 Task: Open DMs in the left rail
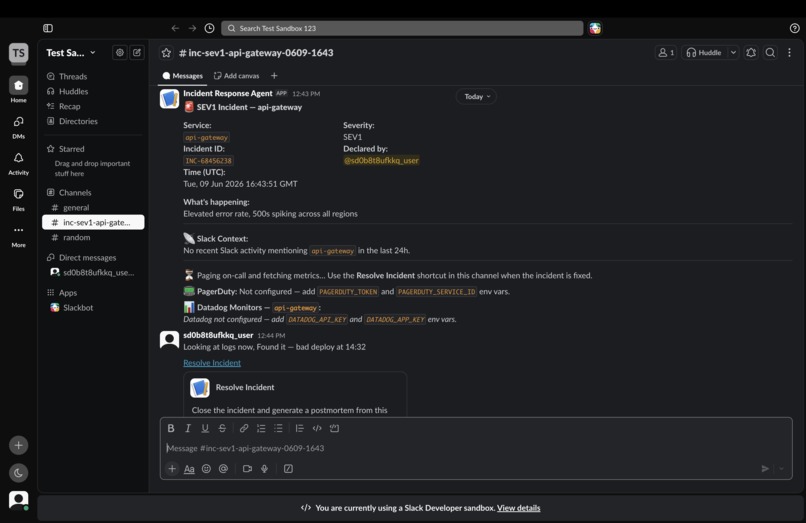pos(19,127)
